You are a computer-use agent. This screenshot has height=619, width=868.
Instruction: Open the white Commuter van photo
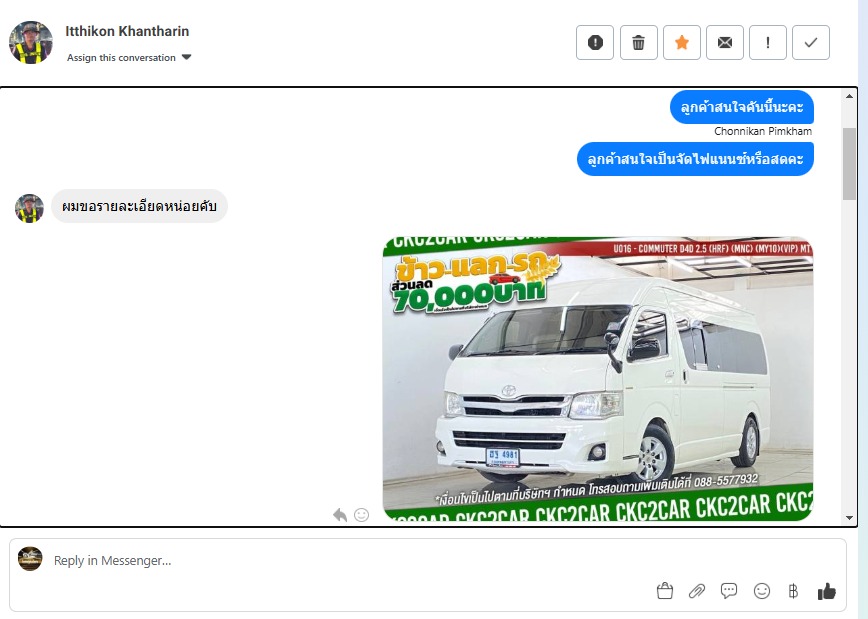click(x=598, y=379)
